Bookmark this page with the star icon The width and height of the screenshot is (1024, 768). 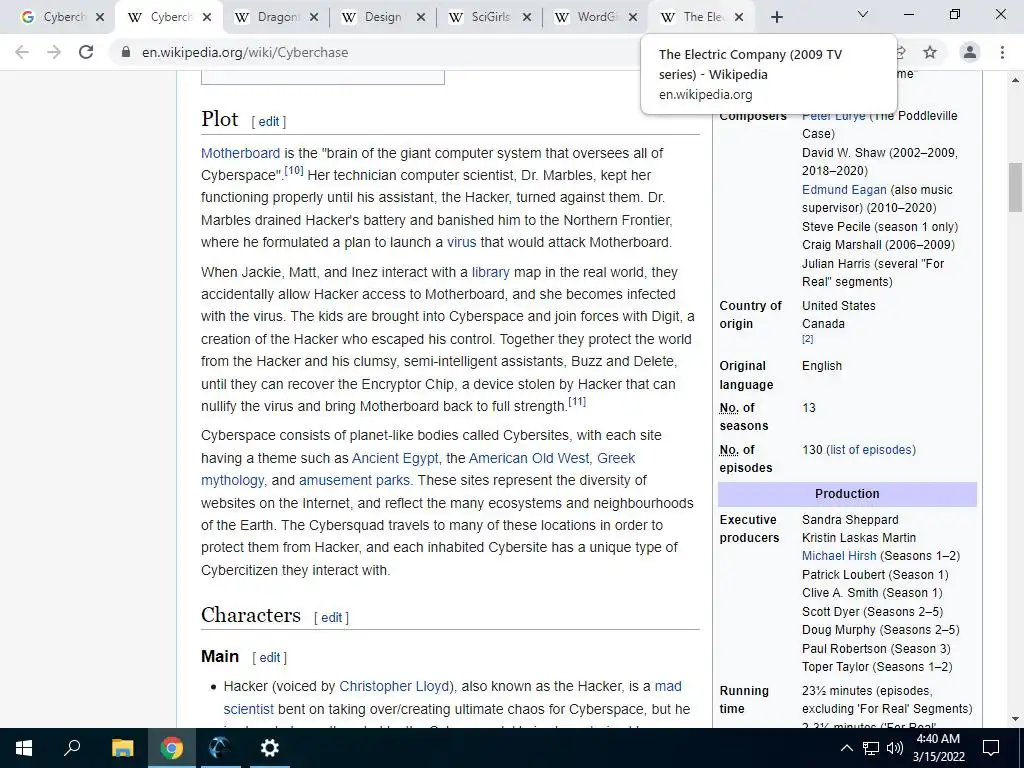(x=930, y=52)
